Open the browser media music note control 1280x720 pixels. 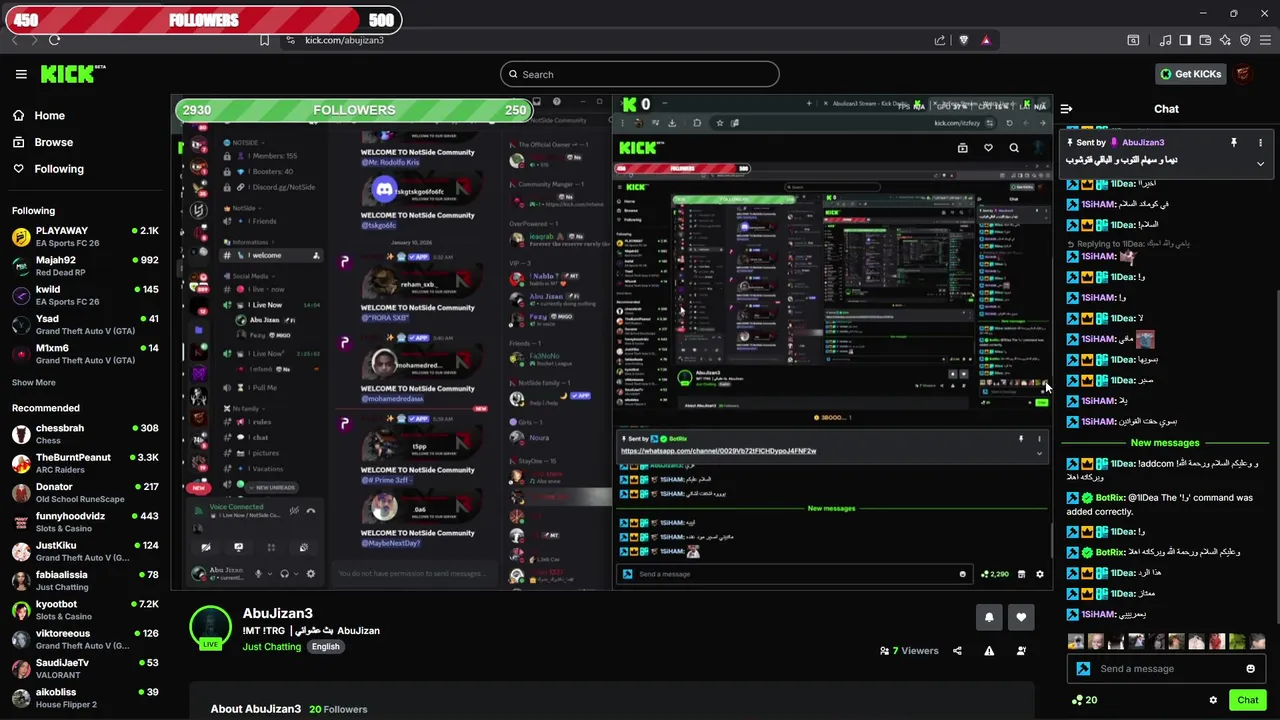[1165, 40]
